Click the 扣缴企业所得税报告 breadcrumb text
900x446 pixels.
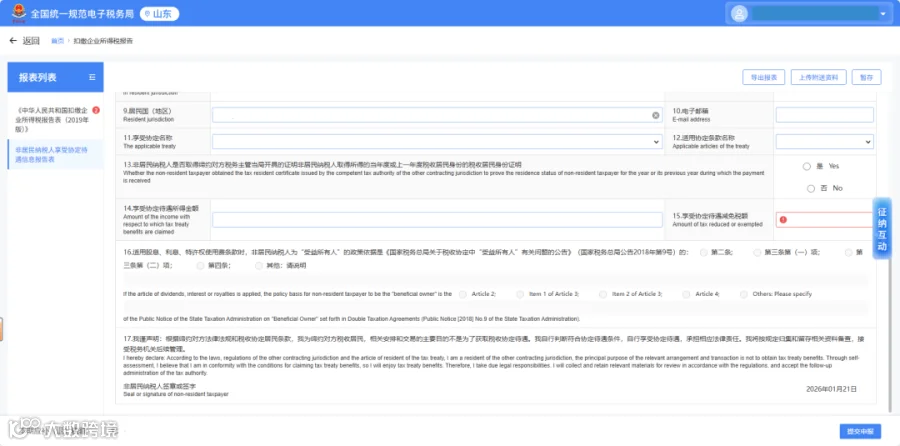[x=103, y=41]
